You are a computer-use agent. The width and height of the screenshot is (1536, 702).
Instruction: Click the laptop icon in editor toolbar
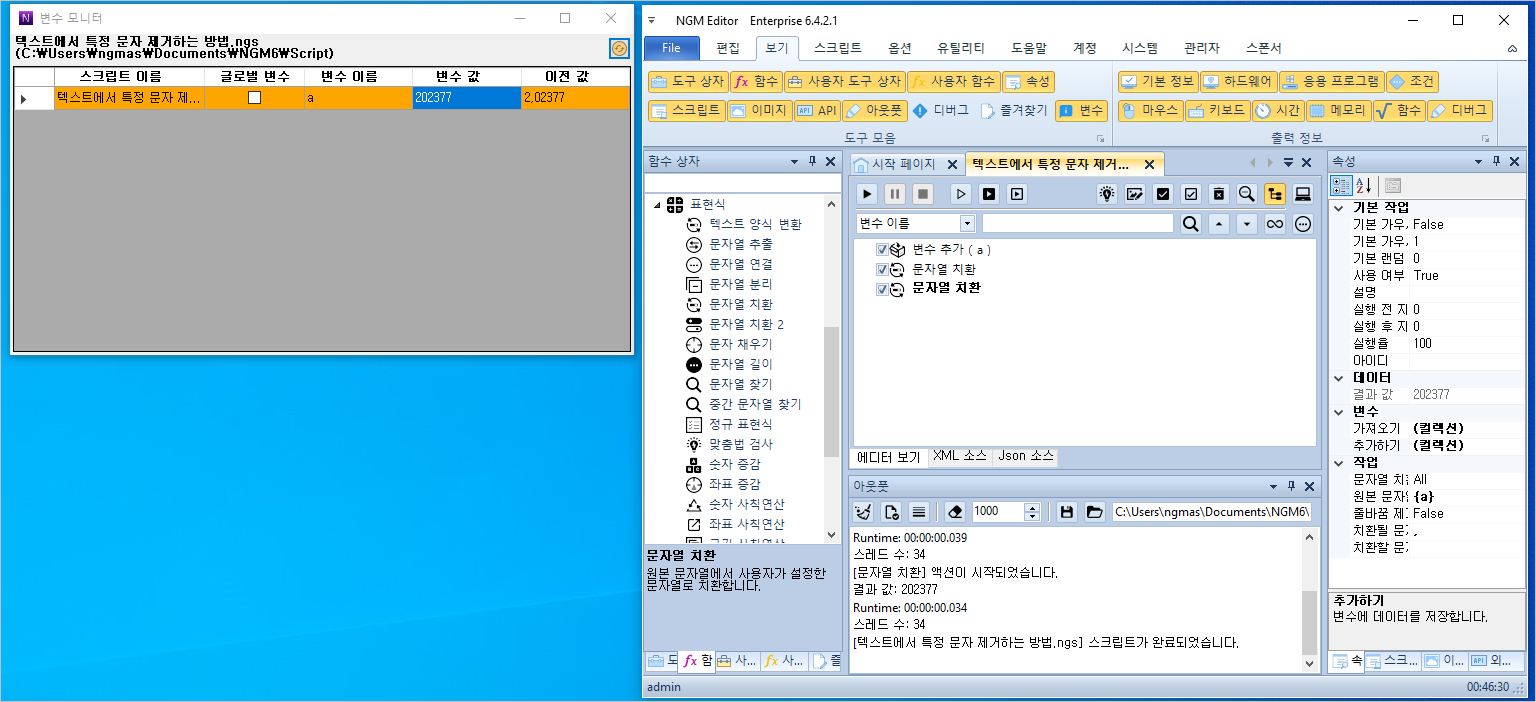pos(1303,194)
